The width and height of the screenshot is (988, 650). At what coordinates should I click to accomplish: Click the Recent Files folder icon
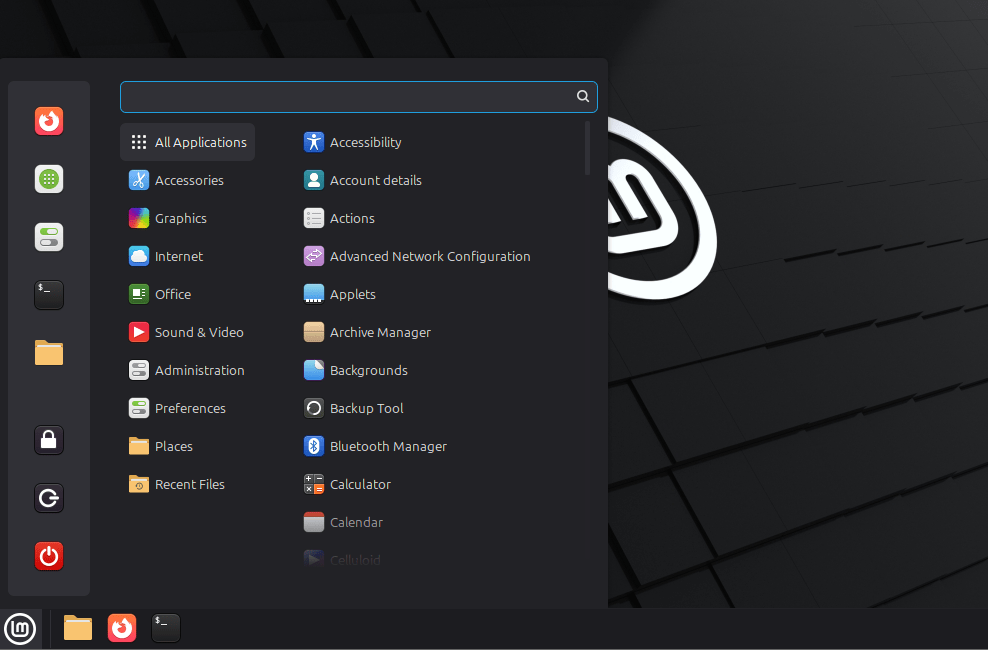point(139,484)
